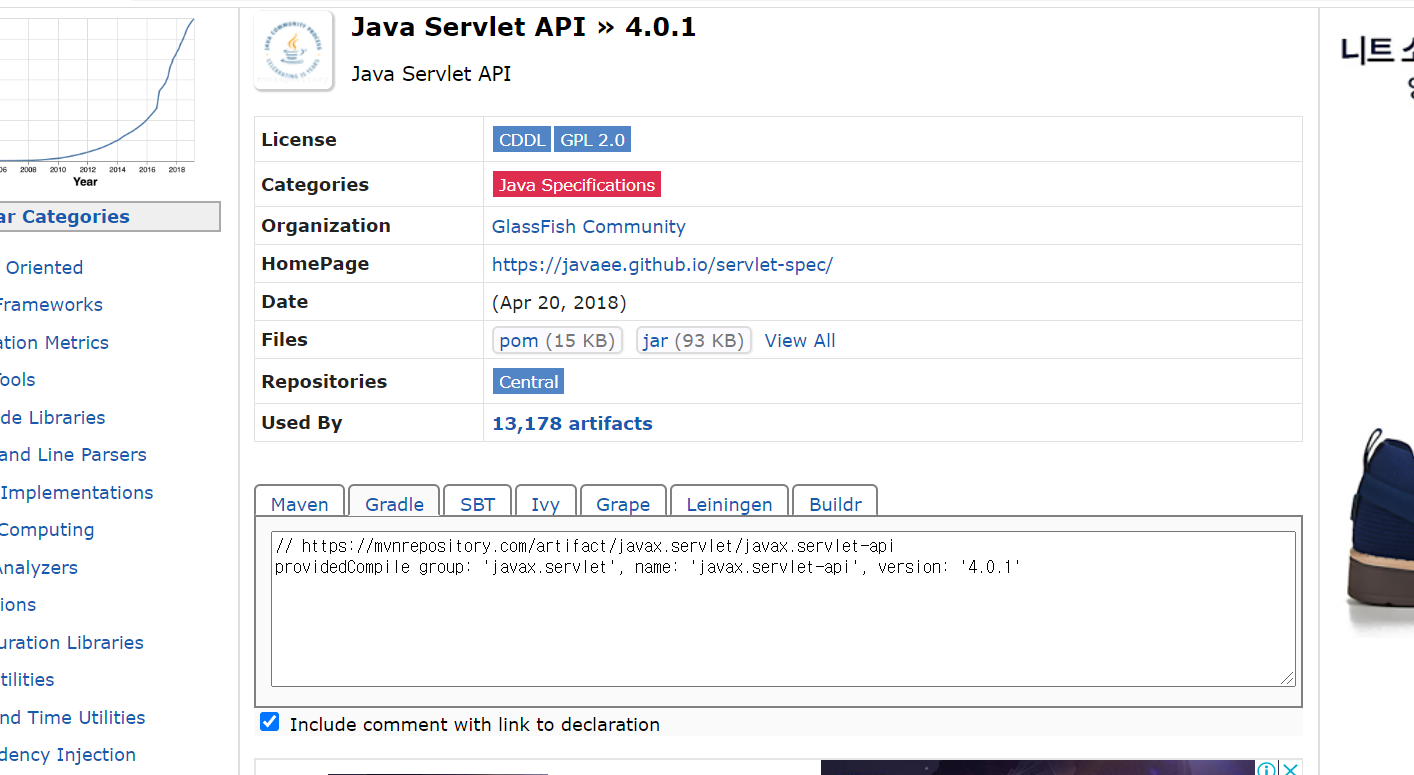Open the SBT tab
Viewport: 1414px width, 775px height.
pos(478,504)
